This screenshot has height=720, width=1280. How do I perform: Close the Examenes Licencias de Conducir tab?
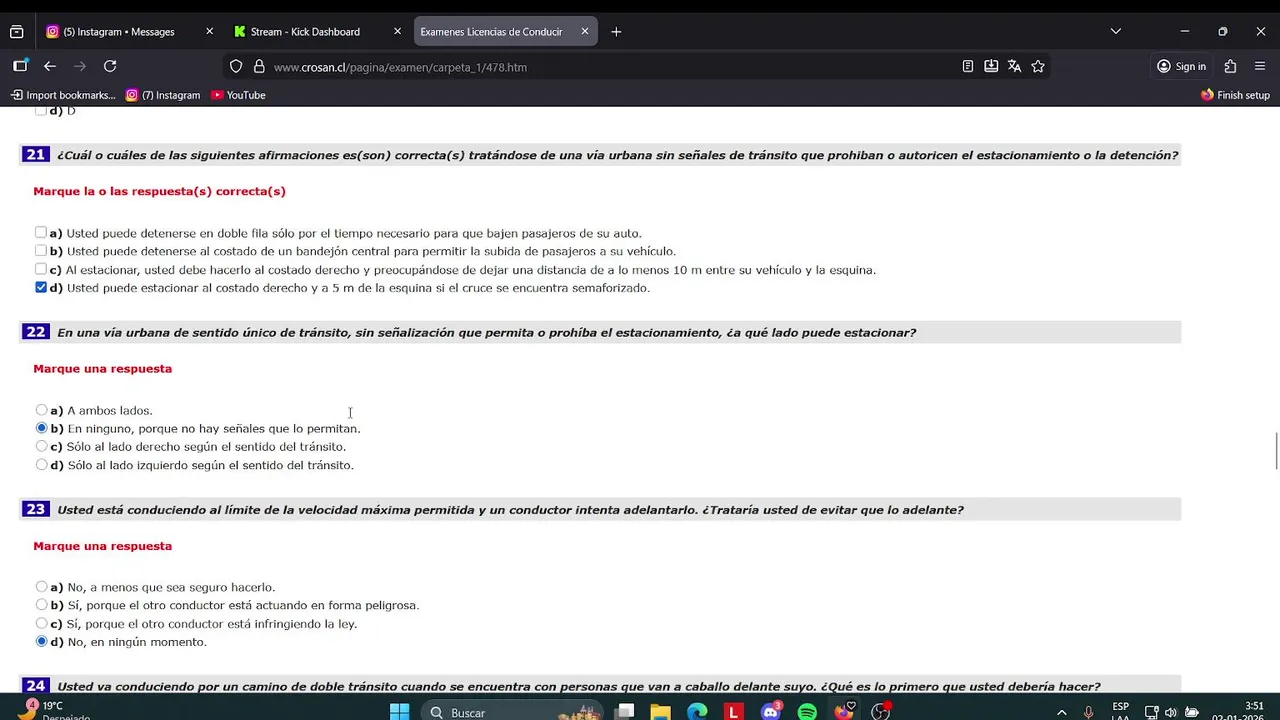[x=585, y=32]
